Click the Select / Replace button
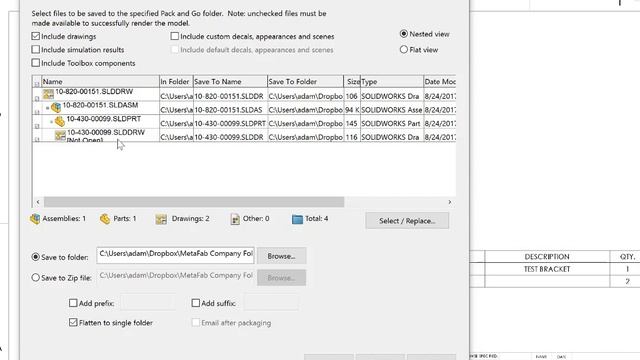 click(407, 221)
